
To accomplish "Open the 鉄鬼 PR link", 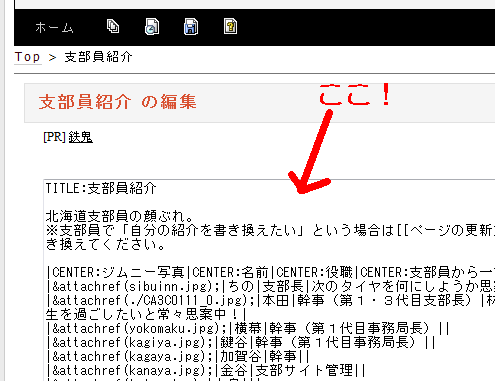I will click(81, 137).
